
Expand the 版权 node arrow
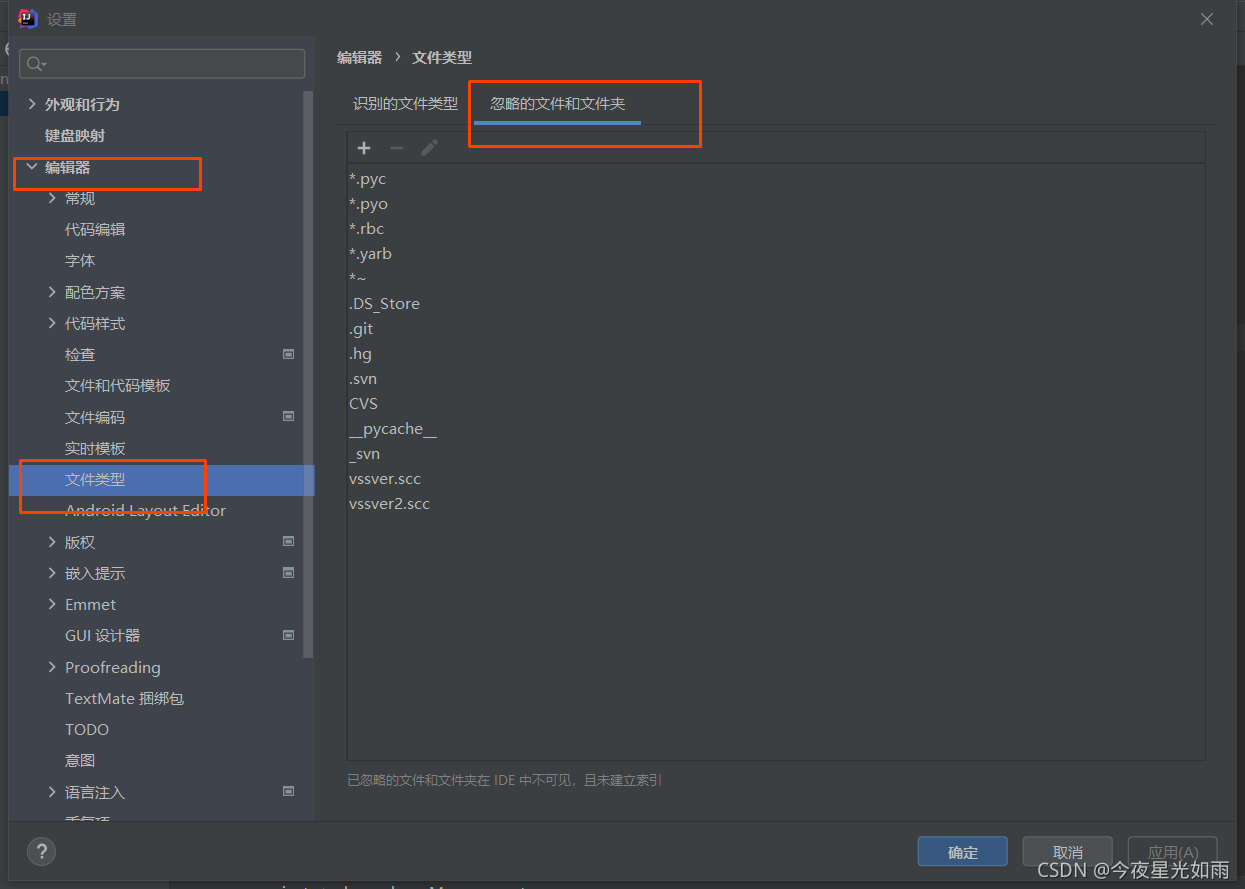tap(52, 542)
